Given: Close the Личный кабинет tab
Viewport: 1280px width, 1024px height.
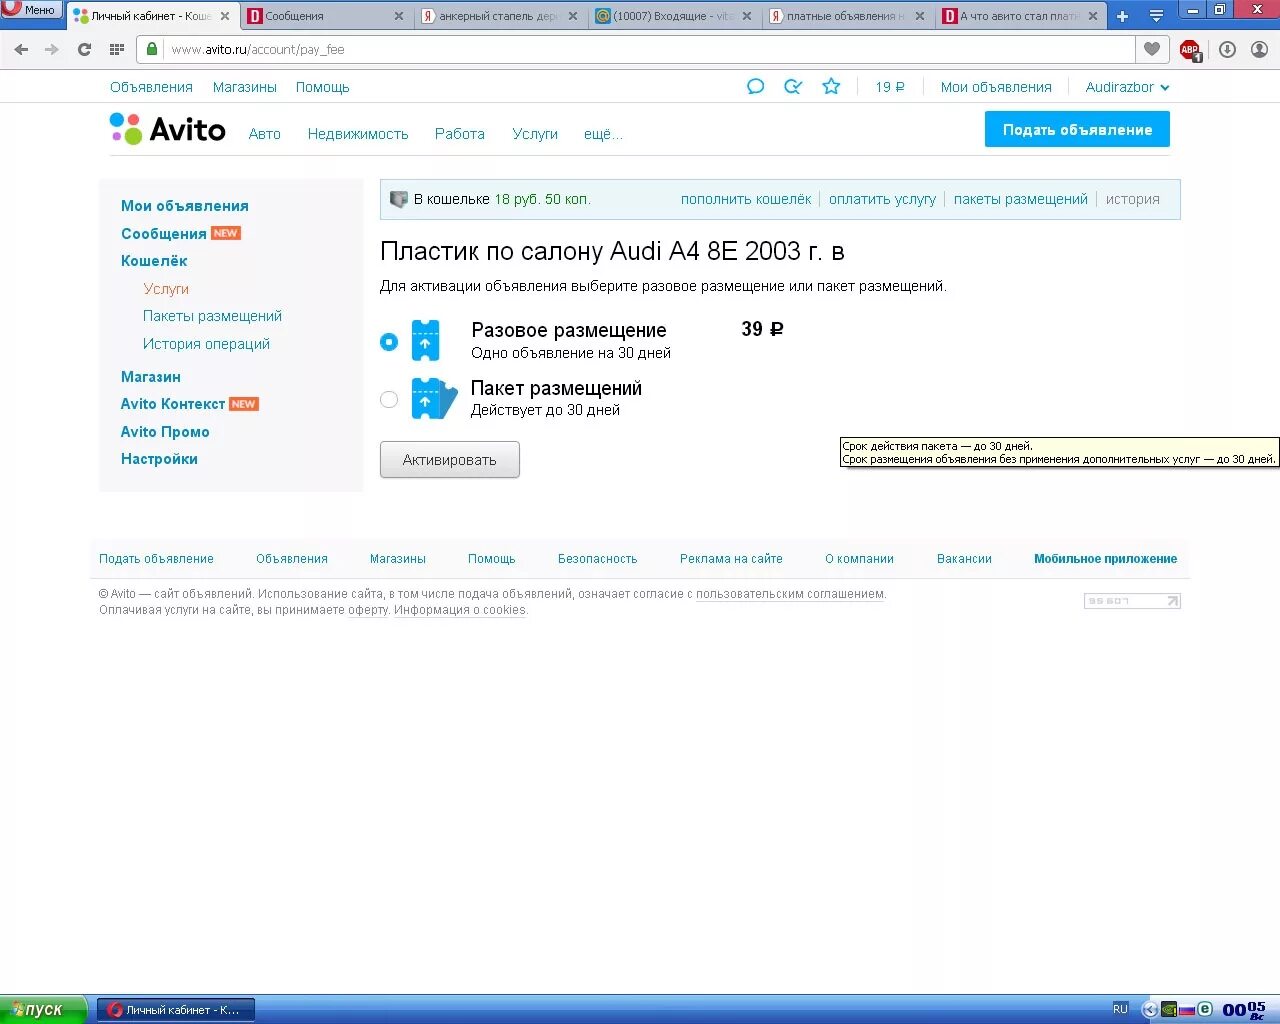Looking at the screenshot, I should (x=225, y=16).
